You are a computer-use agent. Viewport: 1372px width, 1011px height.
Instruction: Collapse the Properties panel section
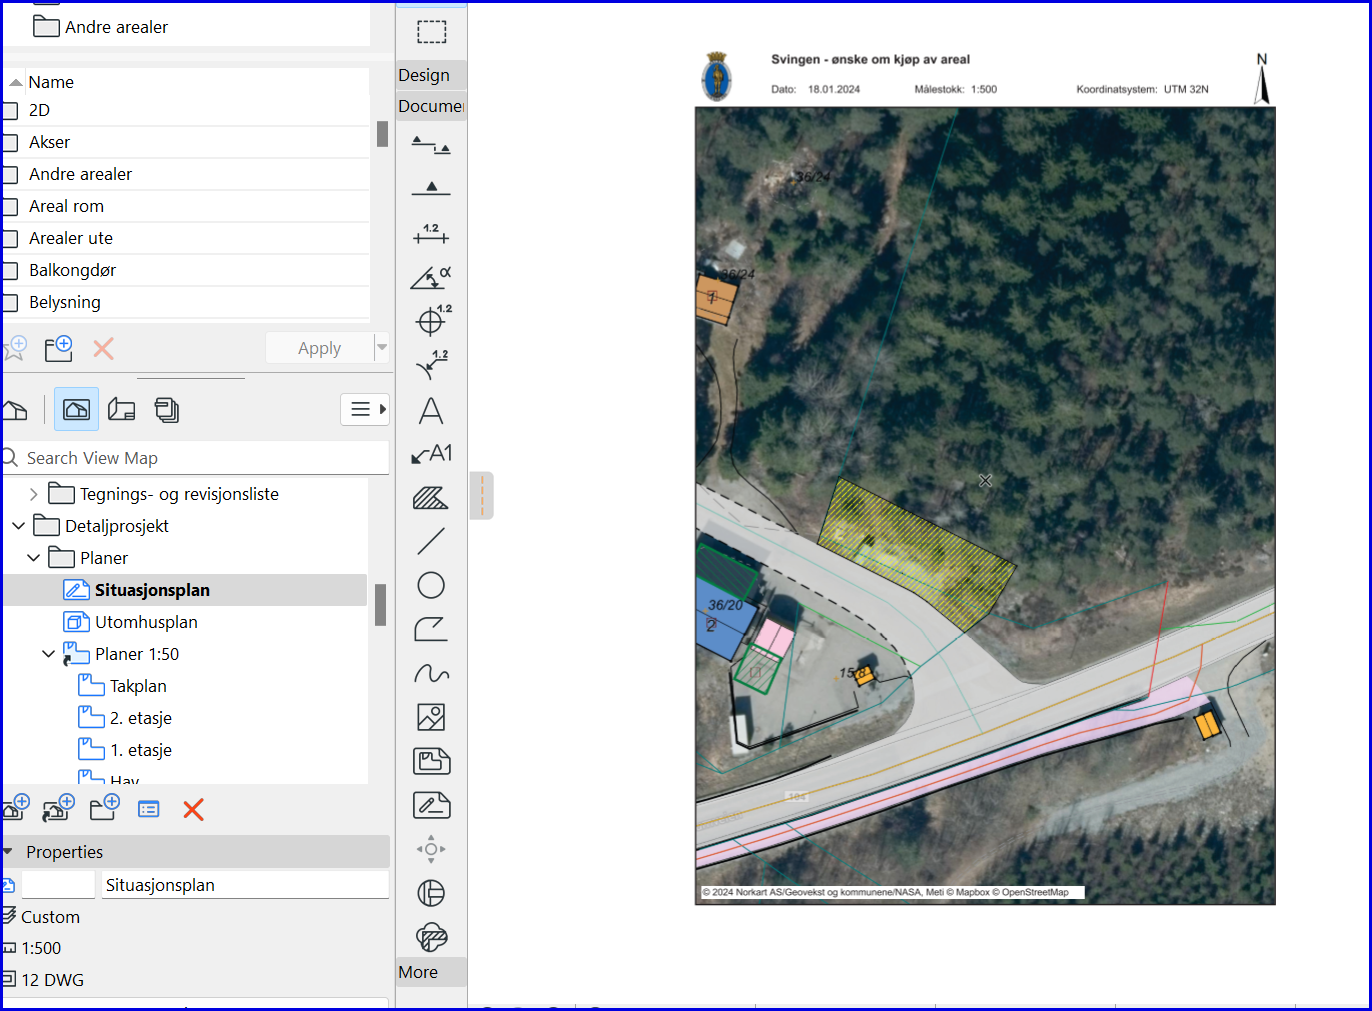(8, 852)
